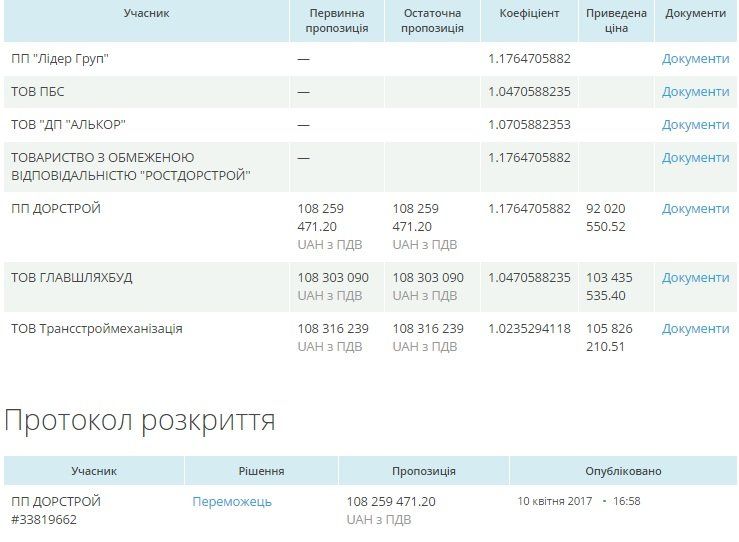Image resolution: width=739 pixels, height=542 pixels.
Task: Click adjusted price 105 826 210.51
Action: [609, 337]
